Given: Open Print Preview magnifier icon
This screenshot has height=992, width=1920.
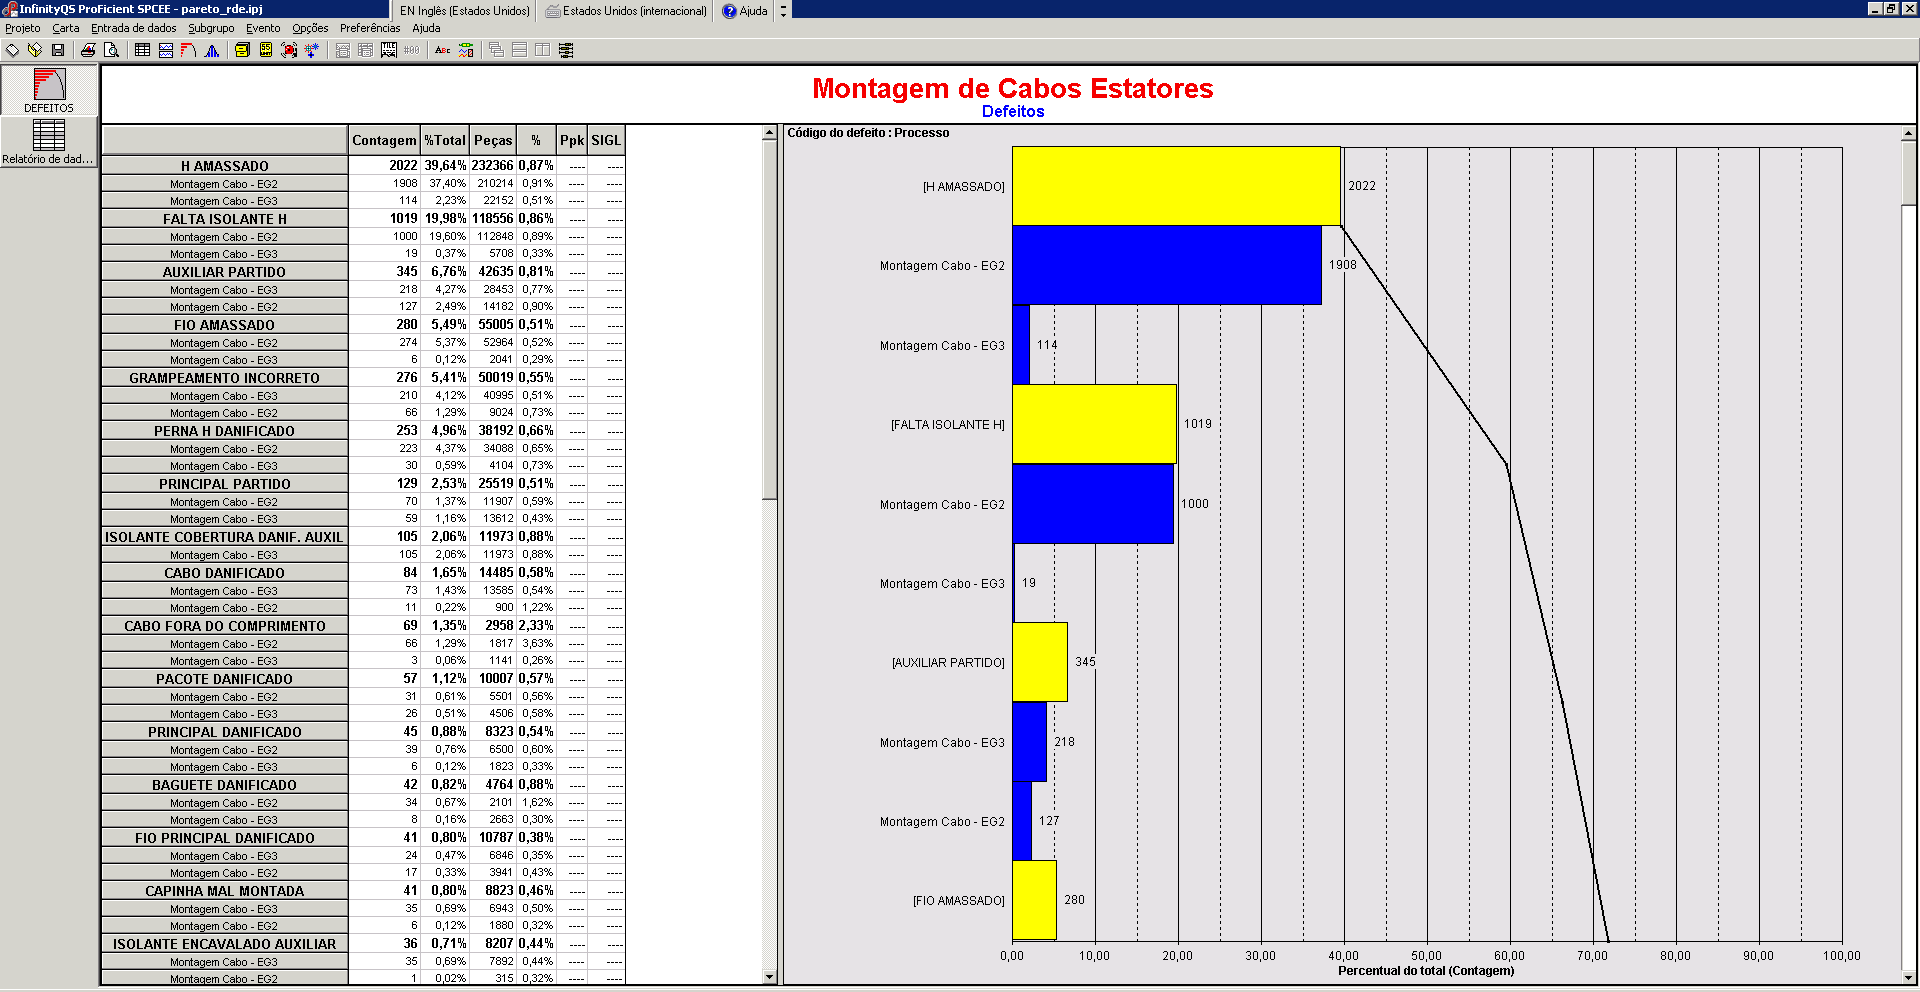Looking at the screenshot, I should [x=111, y=50].
